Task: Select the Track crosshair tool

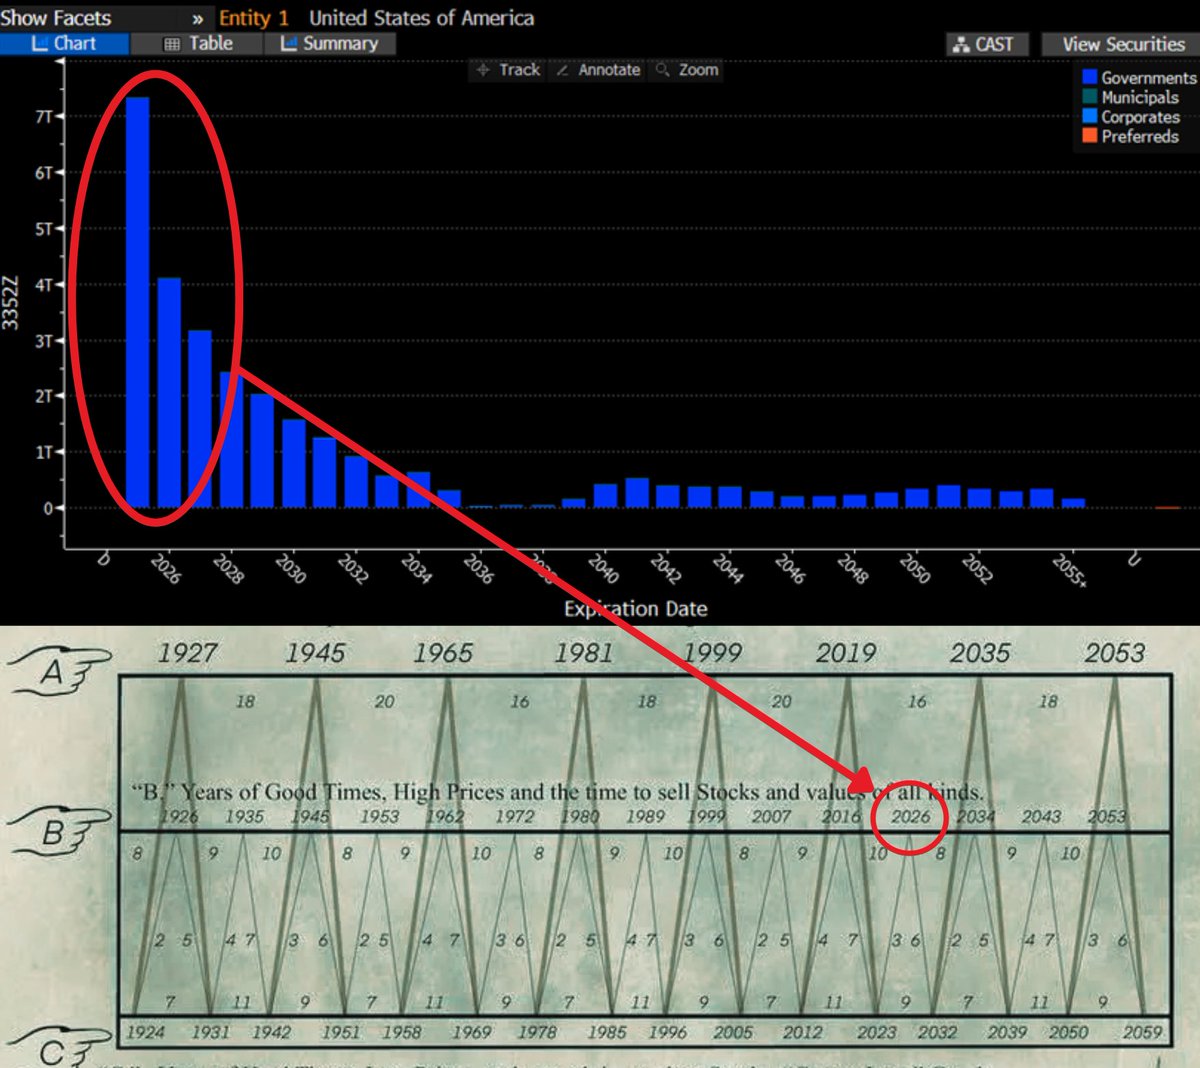Action: (506, 70)
